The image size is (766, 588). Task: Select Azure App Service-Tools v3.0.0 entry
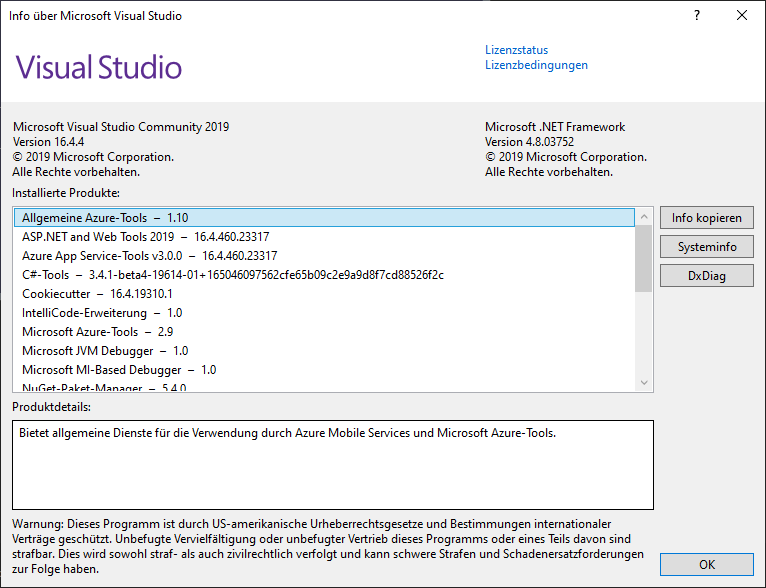pyautogui.click(x=324, y=255)
